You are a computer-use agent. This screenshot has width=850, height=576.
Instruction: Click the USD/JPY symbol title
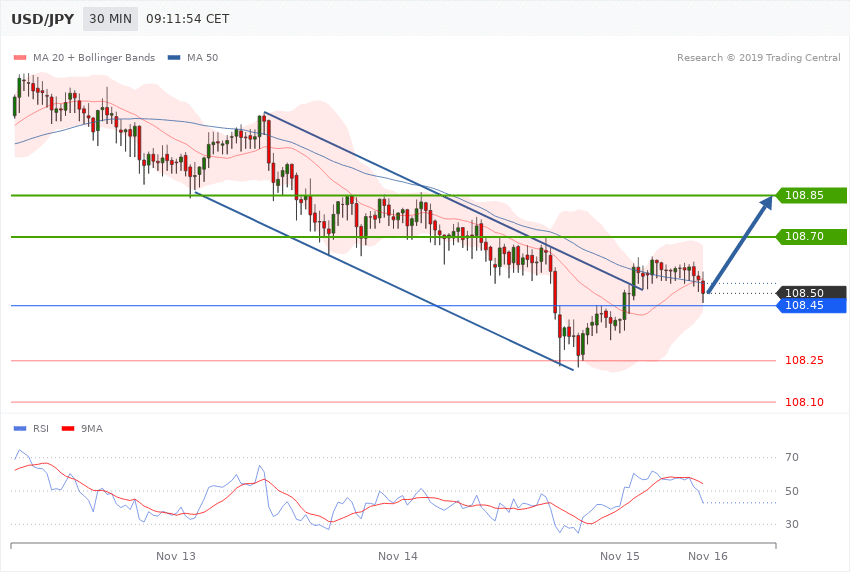[x=42, y=19]
